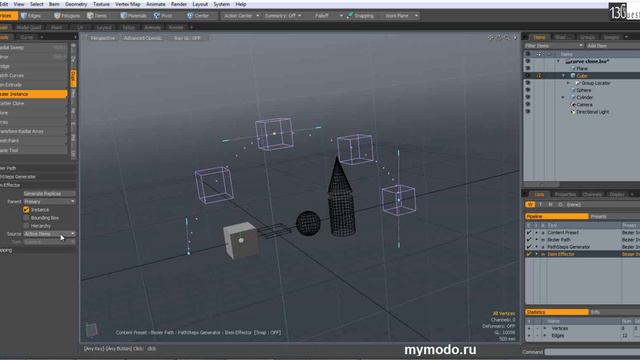
Task: Toggle visibility of Sphere item
Action: [x=528, y=90]
